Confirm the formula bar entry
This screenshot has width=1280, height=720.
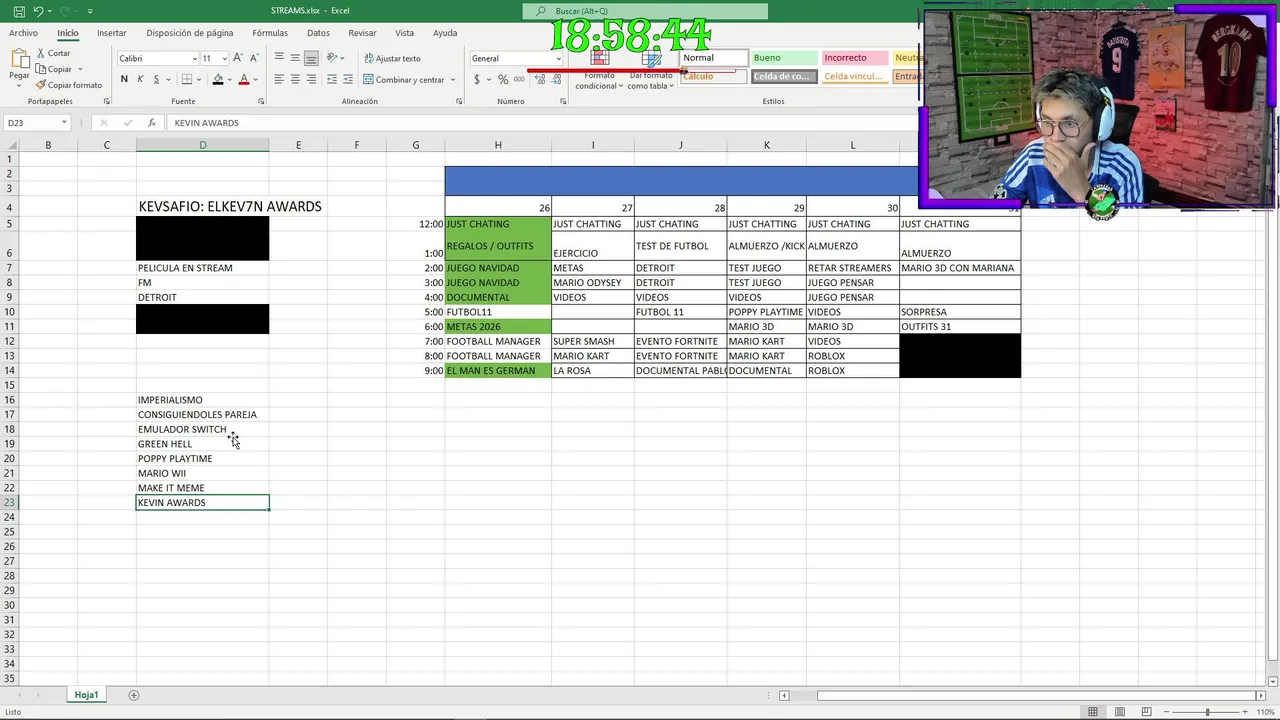127,123
